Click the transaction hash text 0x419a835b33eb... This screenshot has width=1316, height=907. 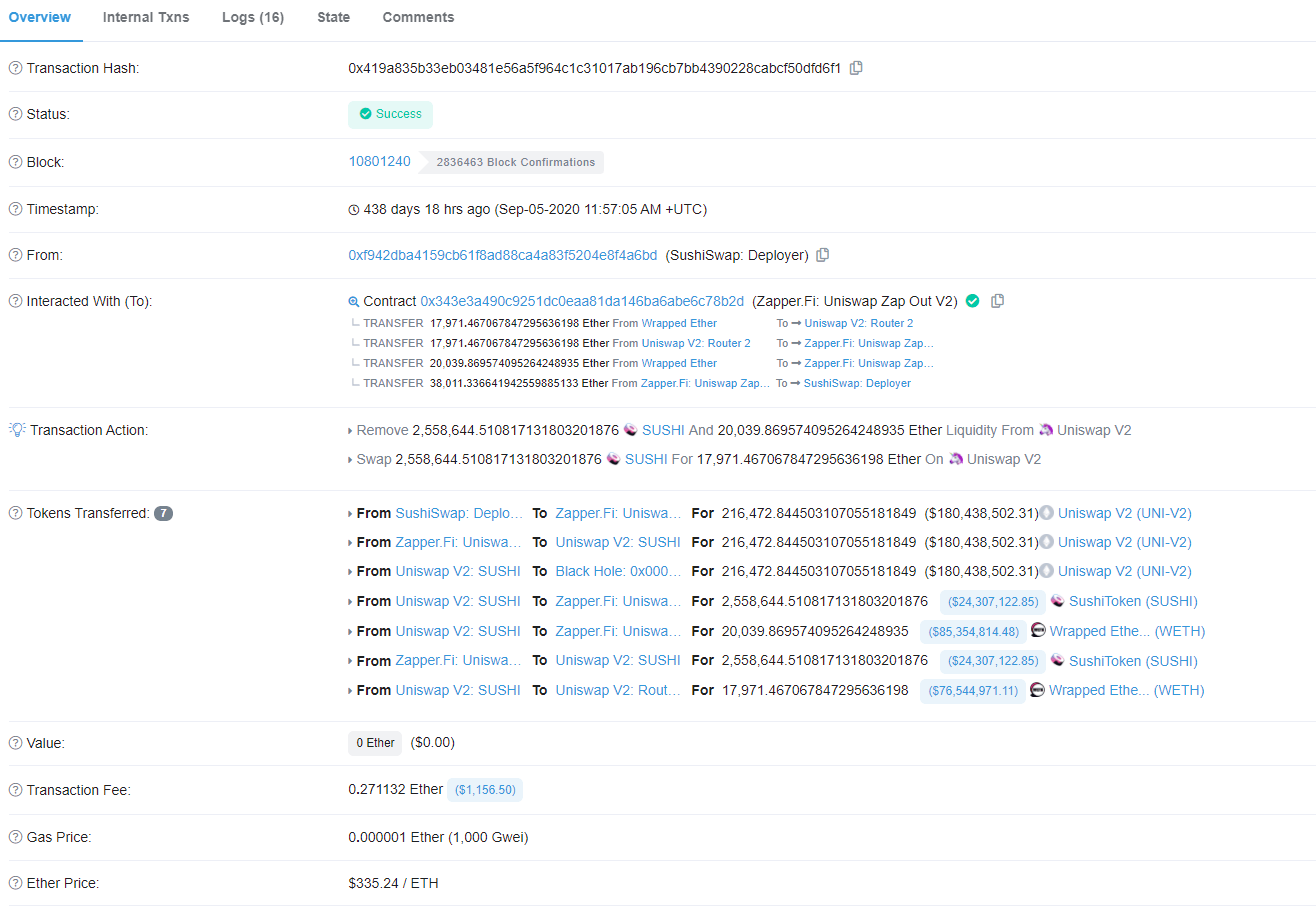(x=594, y=68)
